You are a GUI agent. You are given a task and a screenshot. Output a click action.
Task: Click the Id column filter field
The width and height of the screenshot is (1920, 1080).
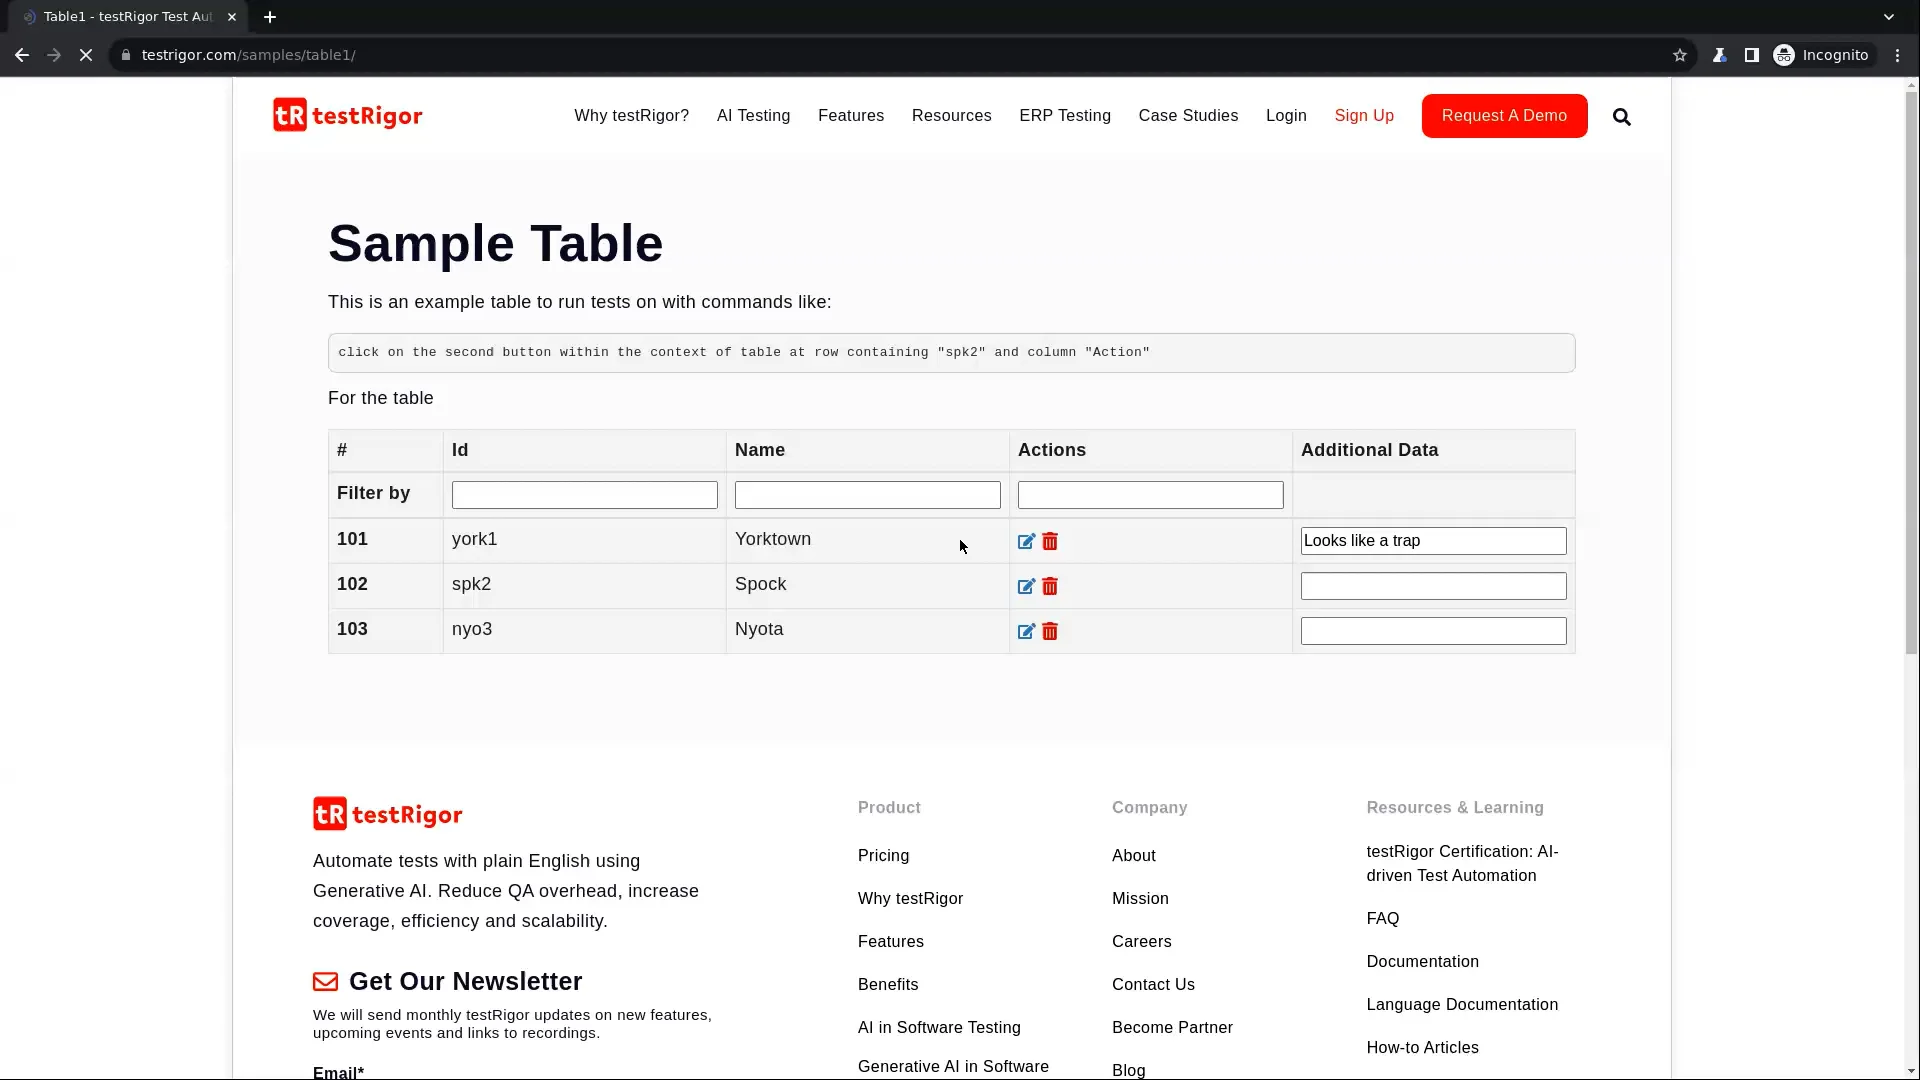tap(584, 494)
